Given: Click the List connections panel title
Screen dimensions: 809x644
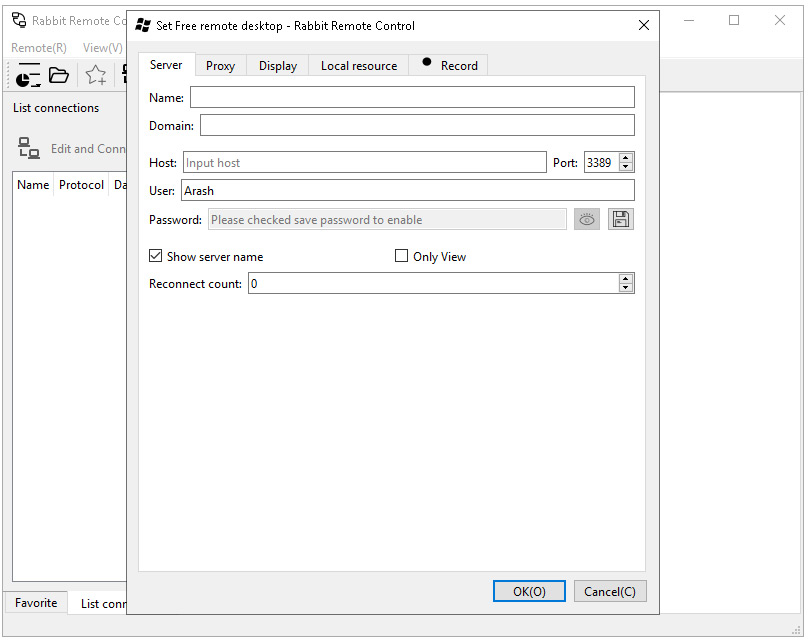Looking at the screenshot, I should coord(56,108).
